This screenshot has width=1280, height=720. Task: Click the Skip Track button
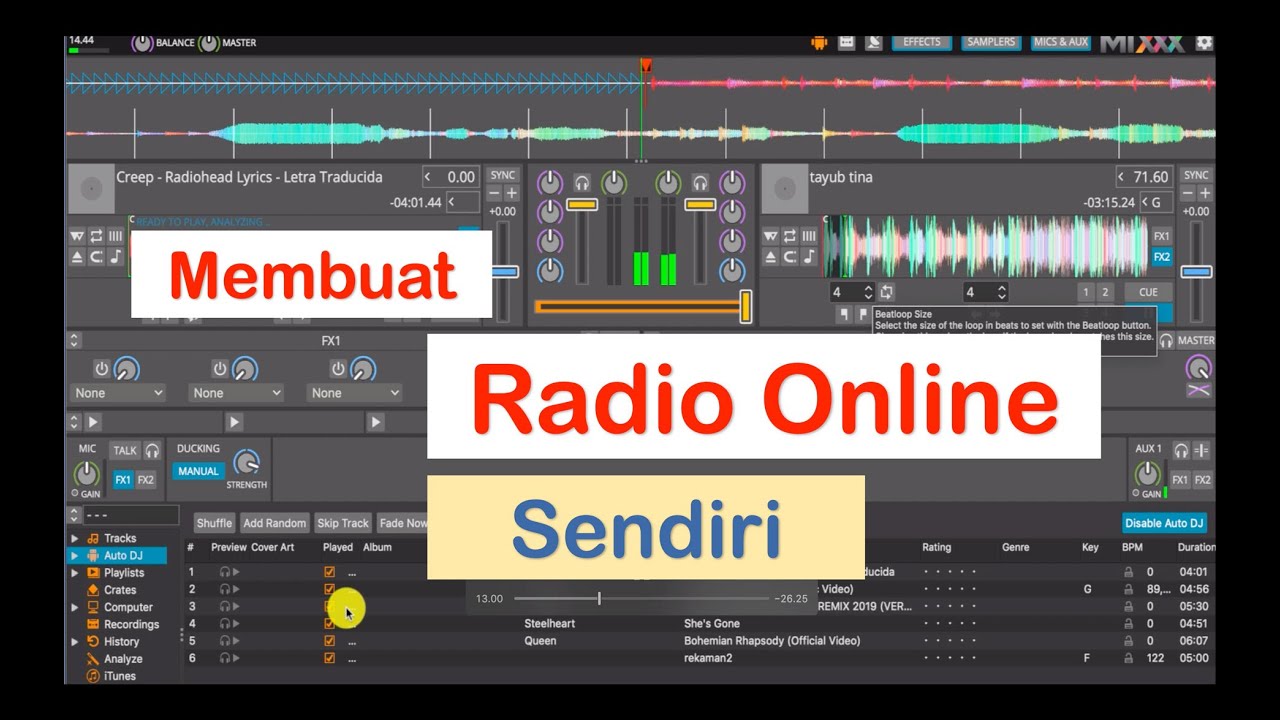coord(343,523)
